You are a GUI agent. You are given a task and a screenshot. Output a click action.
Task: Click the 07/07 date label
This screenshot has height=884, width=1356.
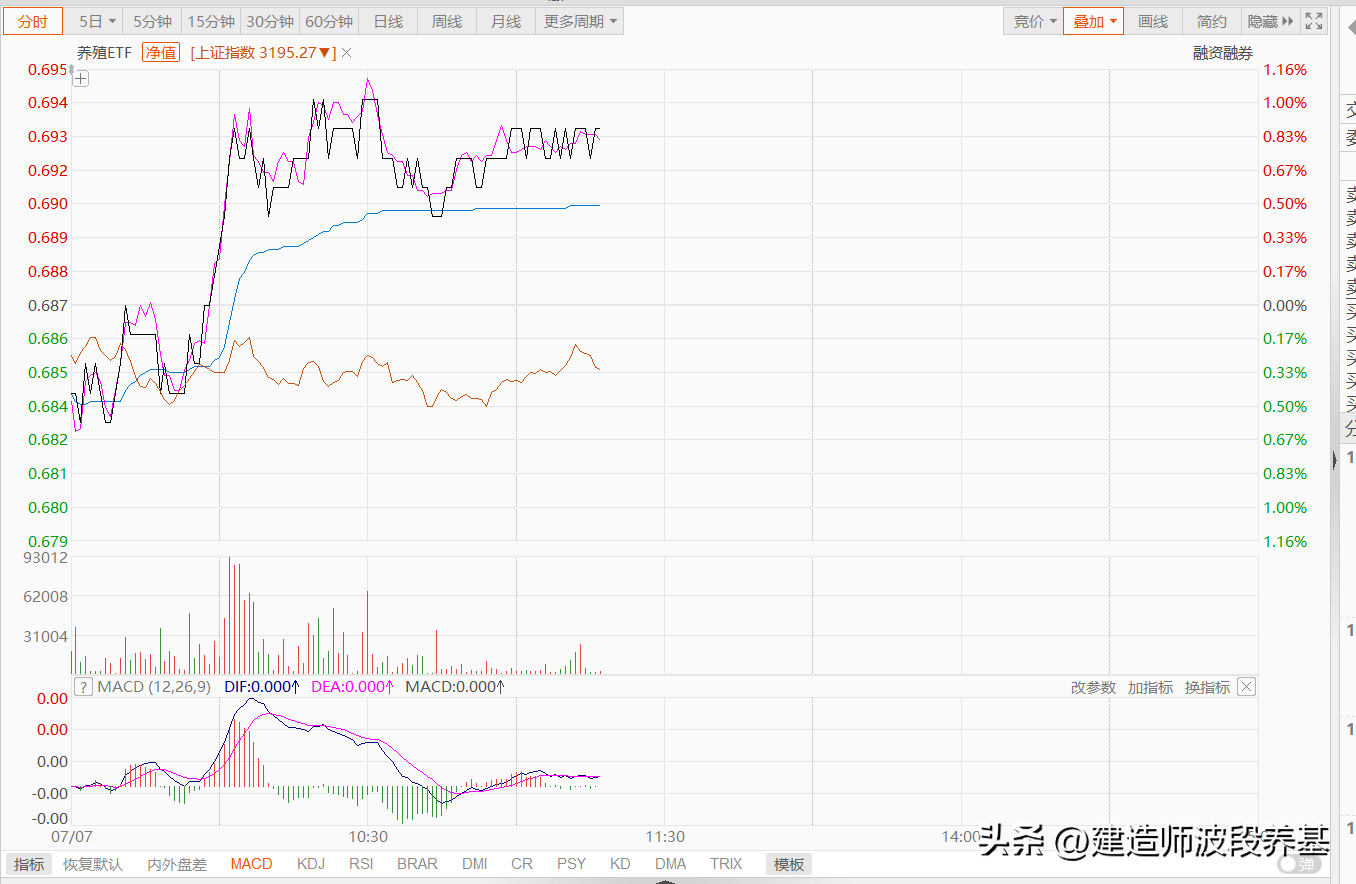(x=71, y=836)
